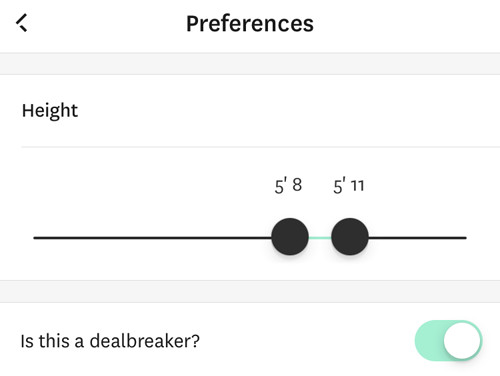Tap the Preferences page title
Viewport: 500px width, 376px height.
[250, 24]
